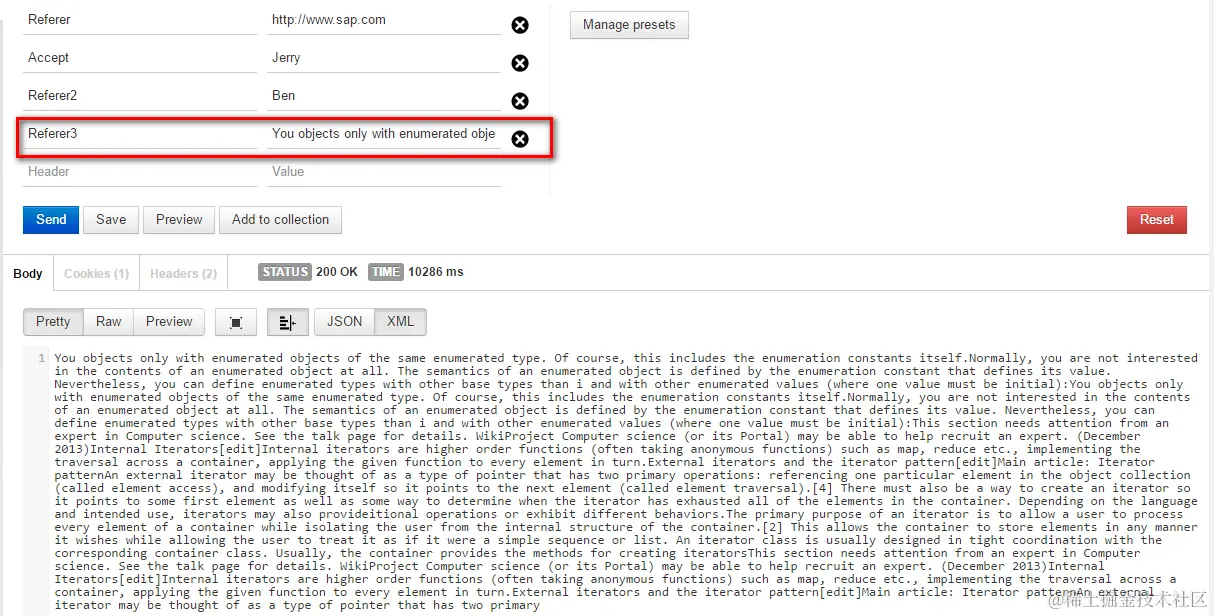Select Preview response view

pos(169,322)
